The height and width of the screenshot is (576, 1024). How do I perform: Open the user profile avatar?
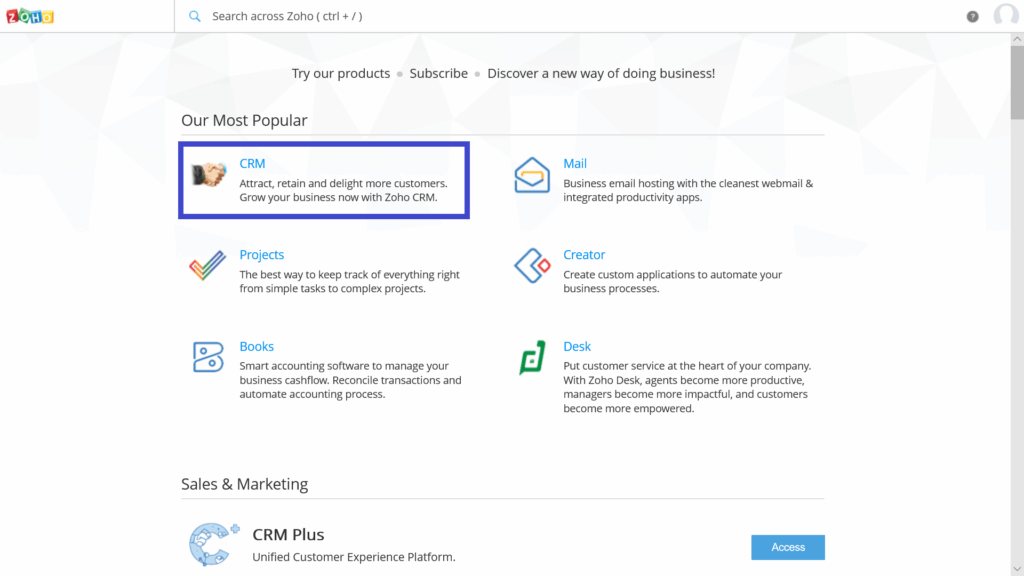coord(1006,15)
